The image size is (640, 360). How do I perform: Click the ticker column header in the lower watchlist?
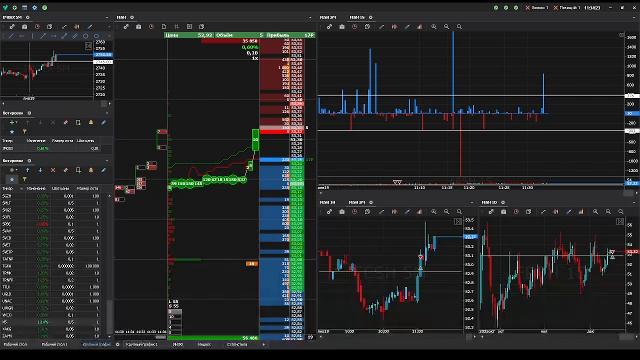point(8,189)
